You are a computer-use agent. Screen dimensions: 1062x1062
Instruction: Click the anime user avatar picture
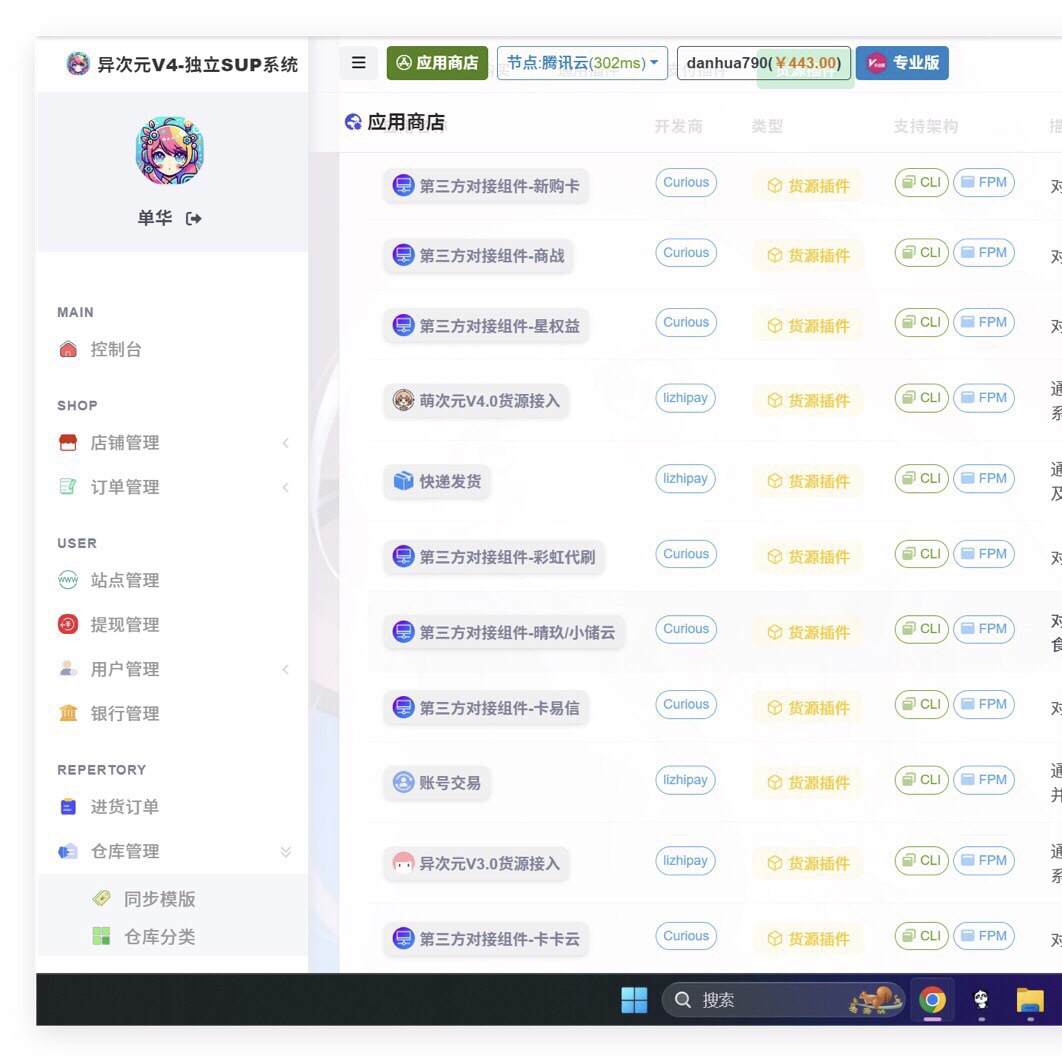point(170,150)
